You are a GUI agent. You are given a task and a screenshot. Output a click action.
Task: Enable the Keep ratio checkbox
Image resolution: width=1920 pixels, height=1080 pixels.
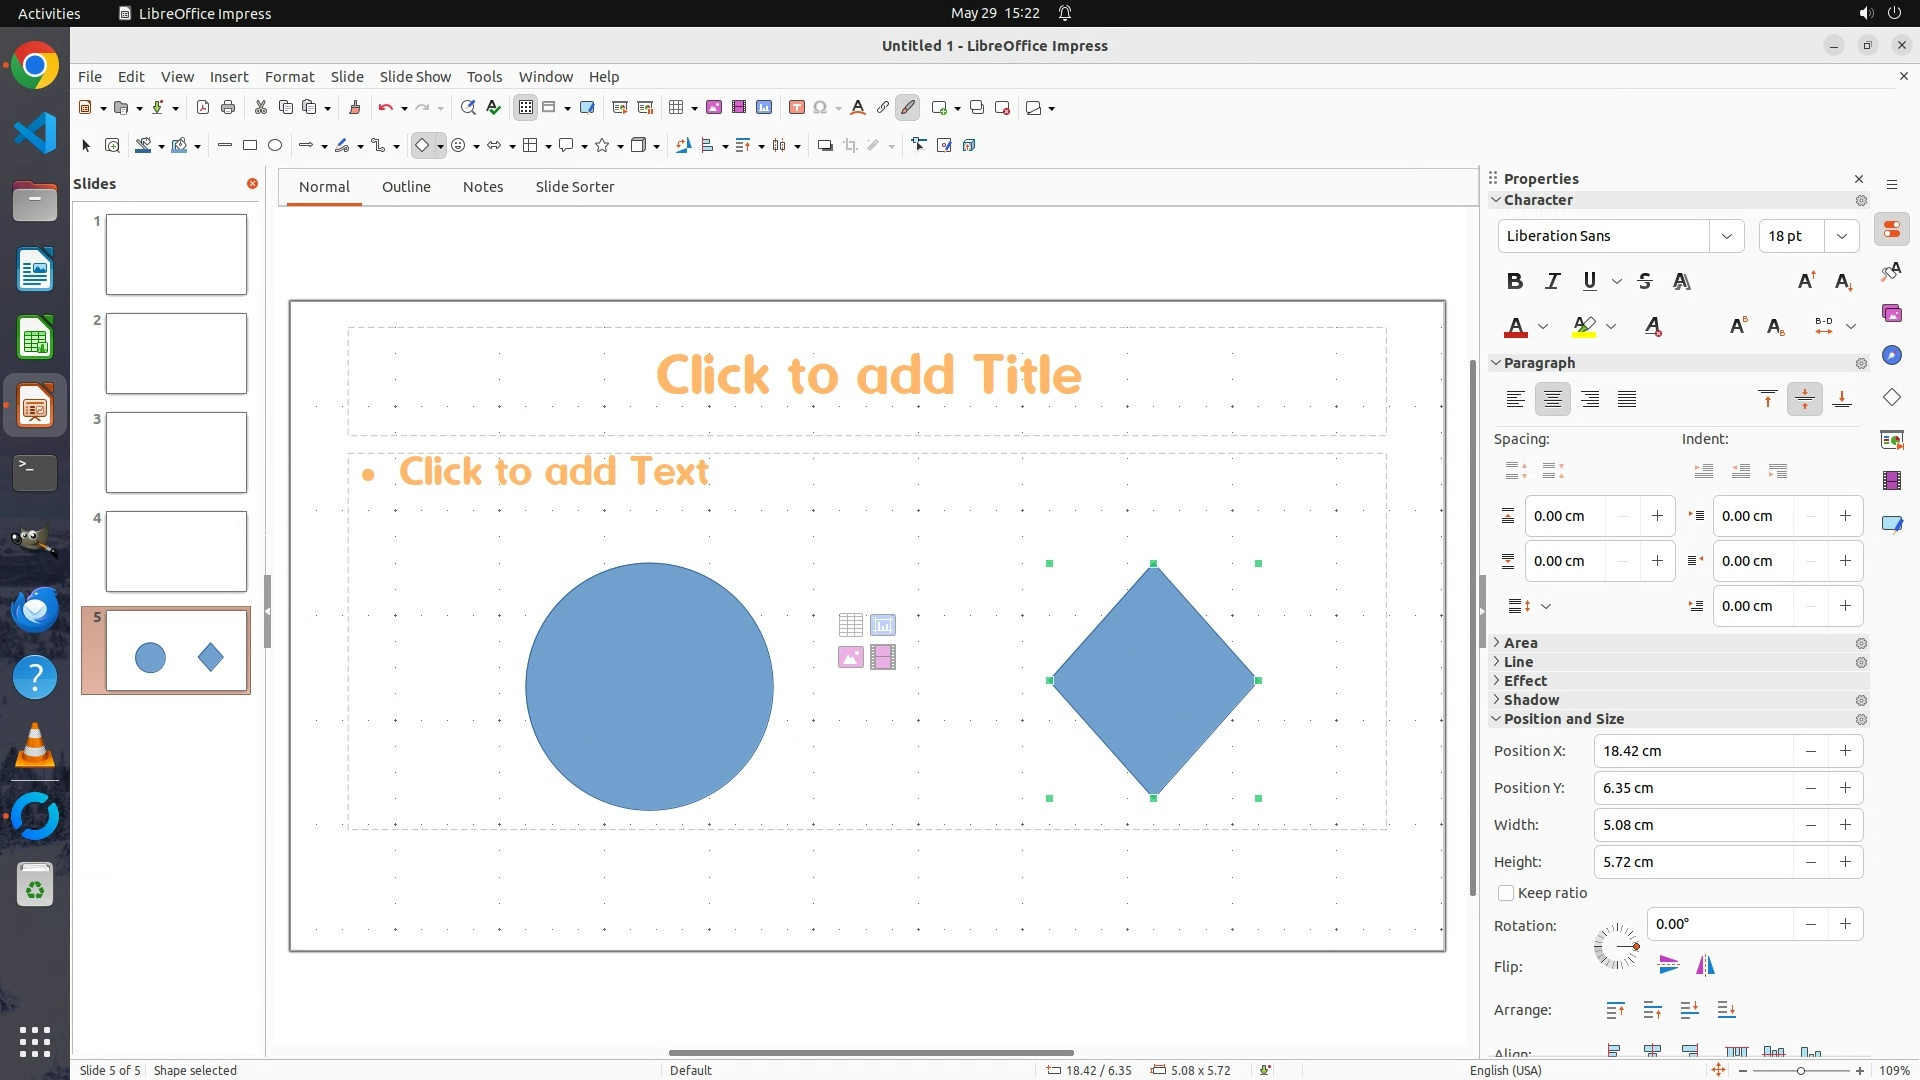[1506, 893]
